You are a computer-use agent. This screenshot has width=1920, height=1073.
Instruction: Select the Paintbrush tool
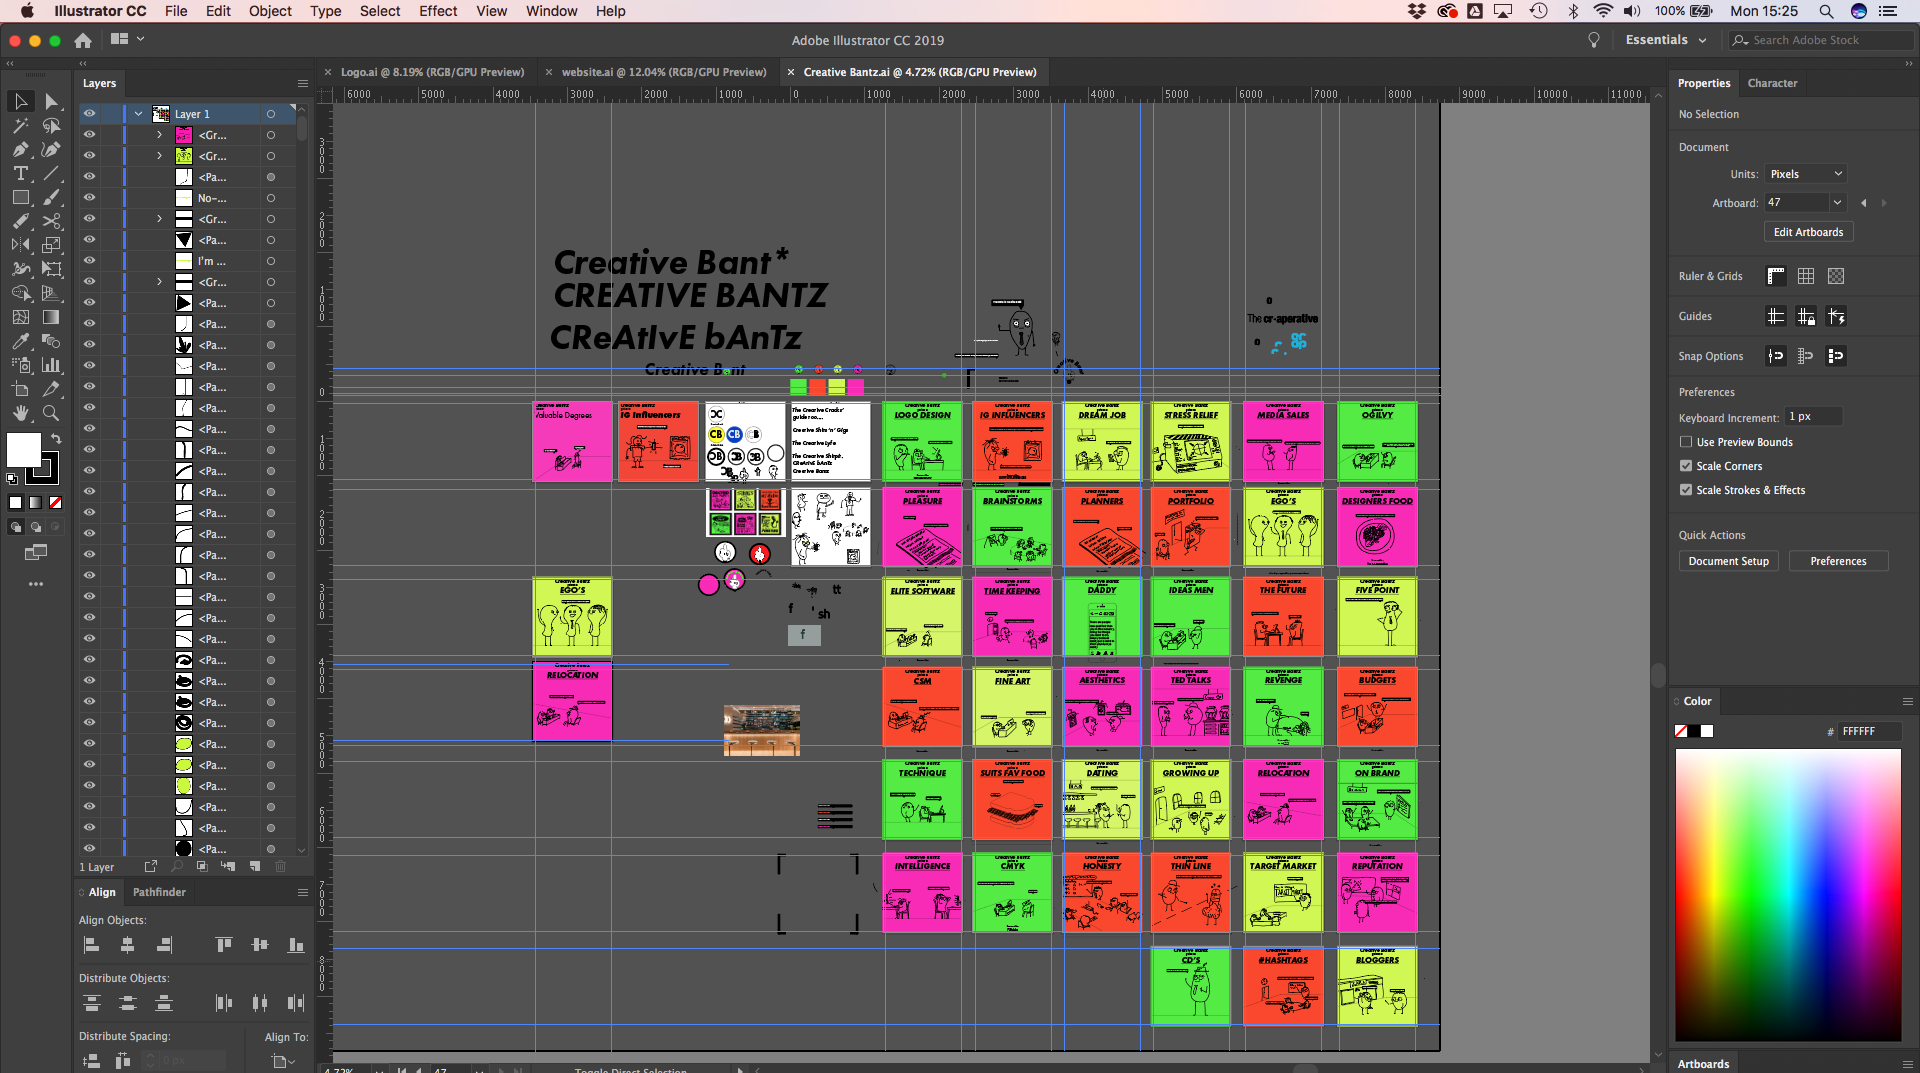click(52, 198)
